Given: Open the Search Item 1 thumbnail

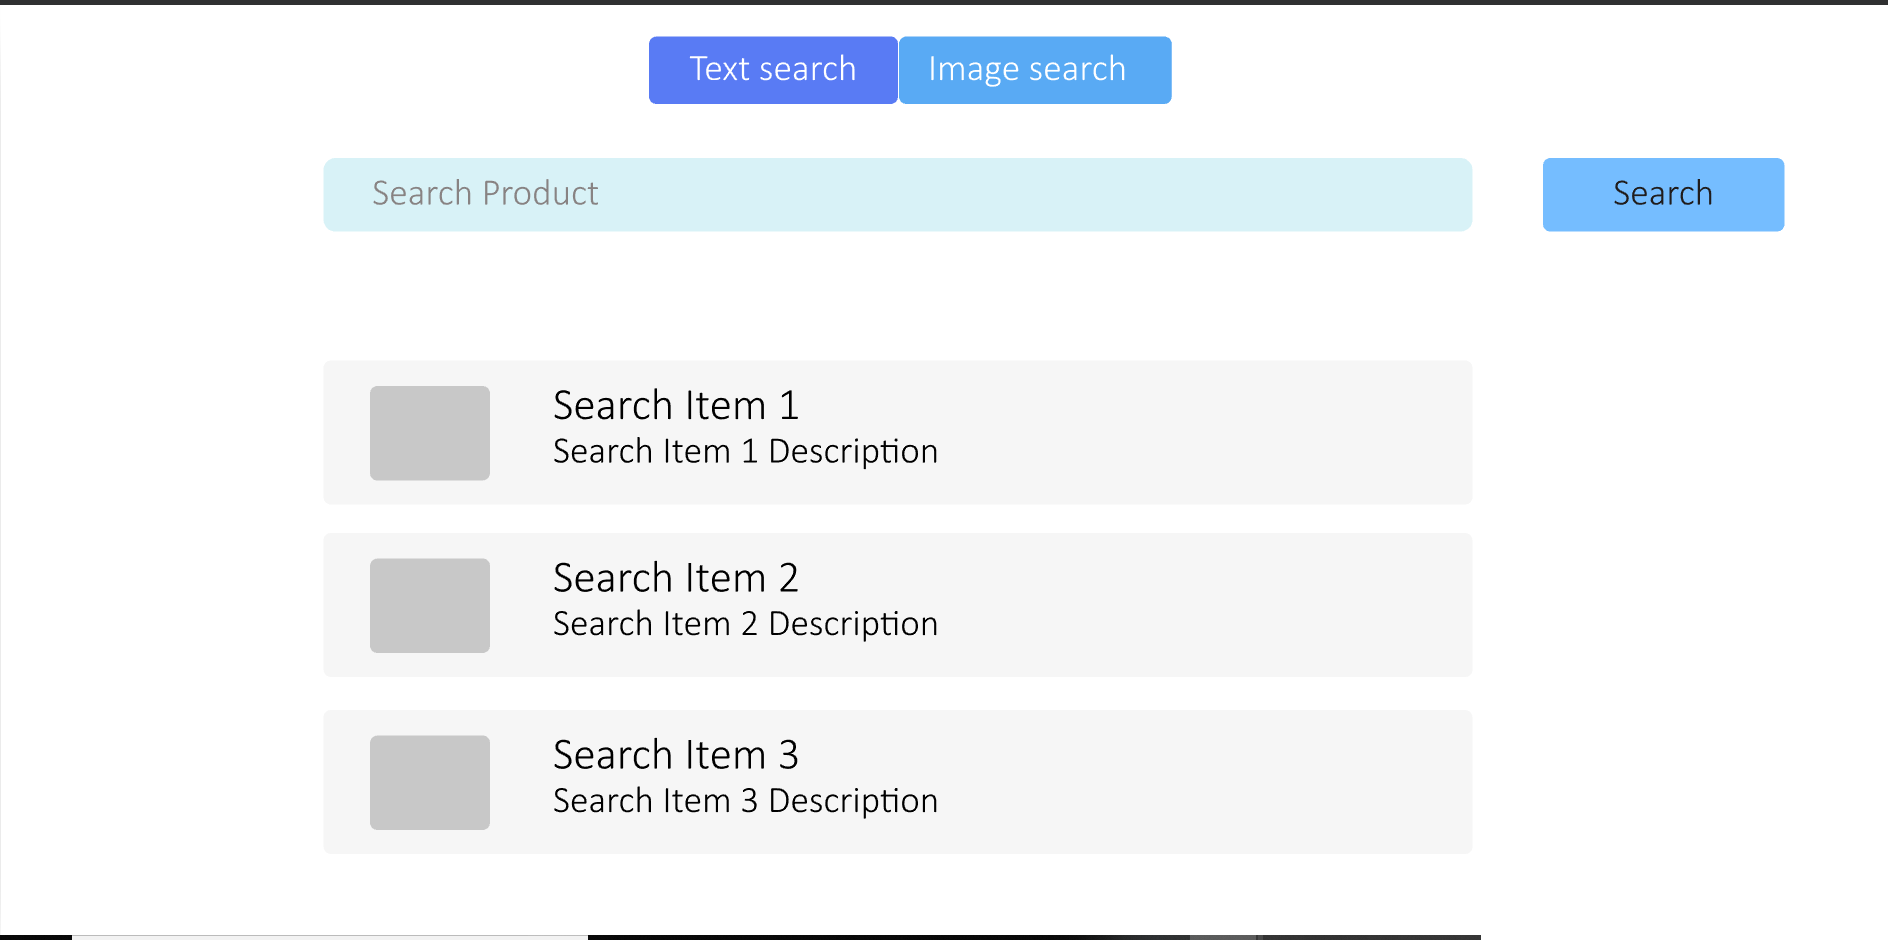Looking at the screenshot, I should tap(430, 433).
